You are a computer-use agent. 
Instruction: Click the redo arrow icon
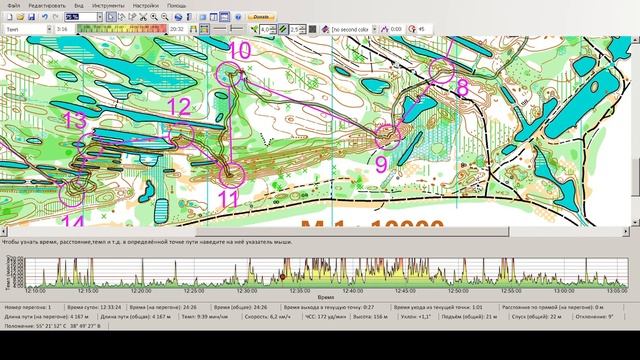(x=56, y=17)
